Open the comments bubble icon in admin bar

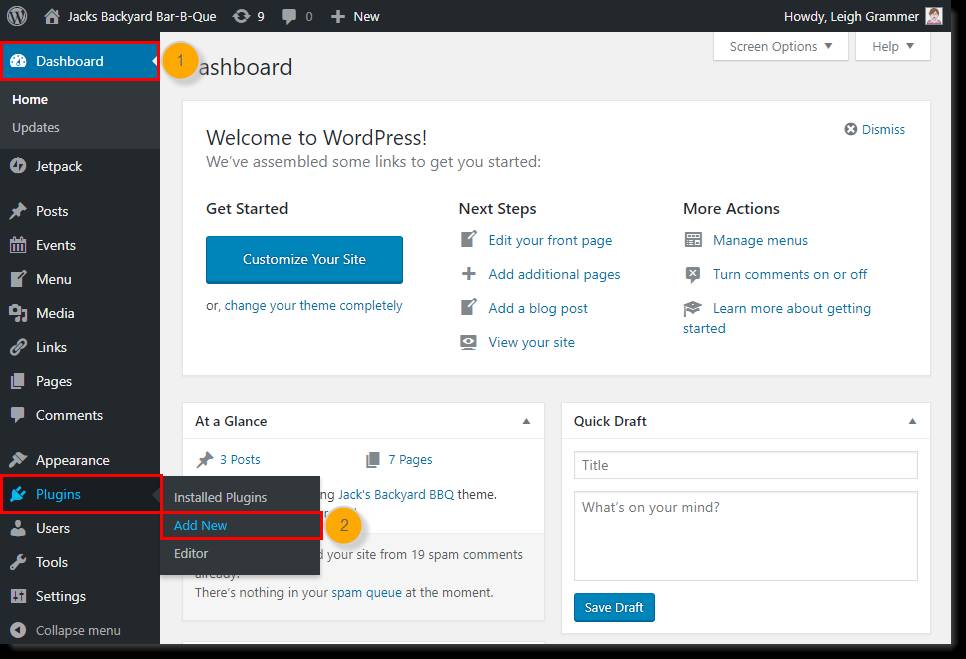coord(288,17)
